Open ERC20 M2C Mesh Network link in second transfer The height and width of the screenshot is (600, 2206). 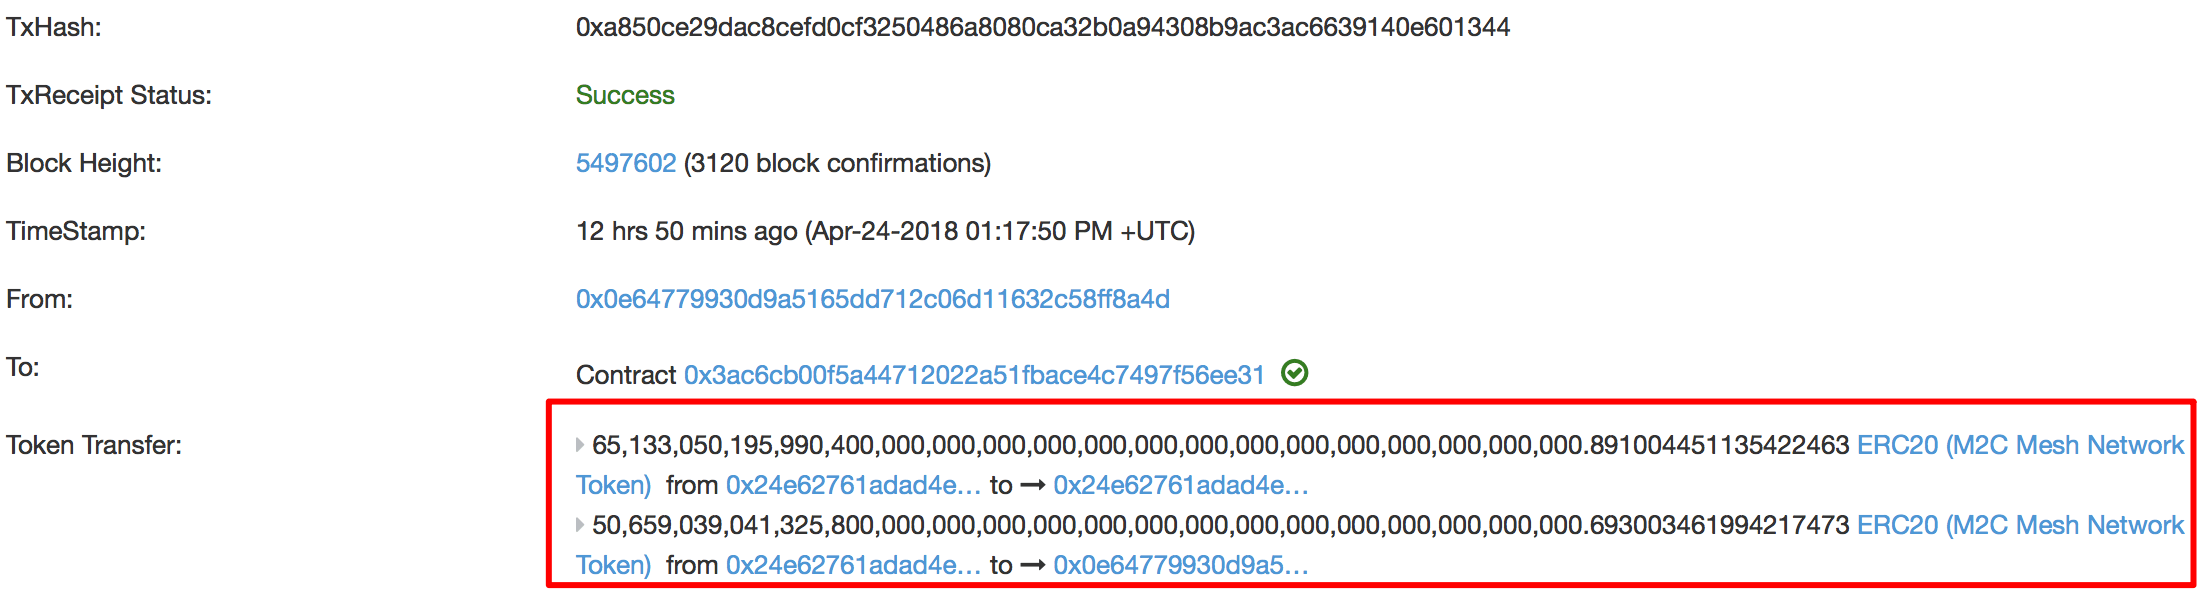pos(2020,525)
